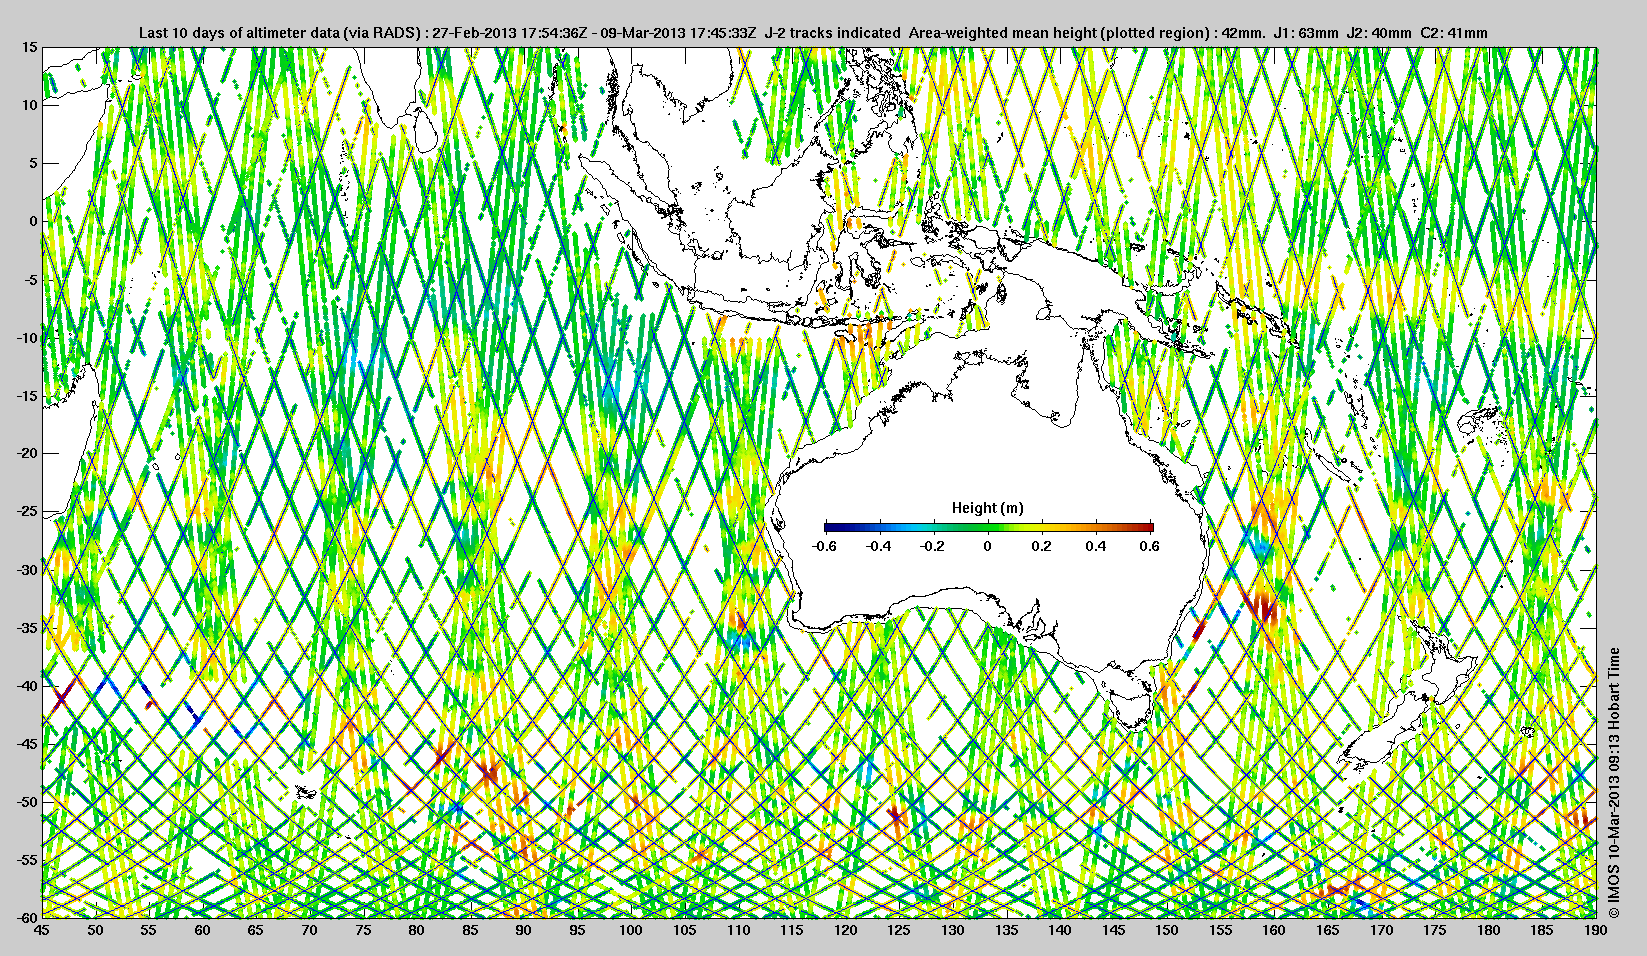Select the 0.2 colorbar tick label
Screen dimensions: 1647x956
point(1042,546)
